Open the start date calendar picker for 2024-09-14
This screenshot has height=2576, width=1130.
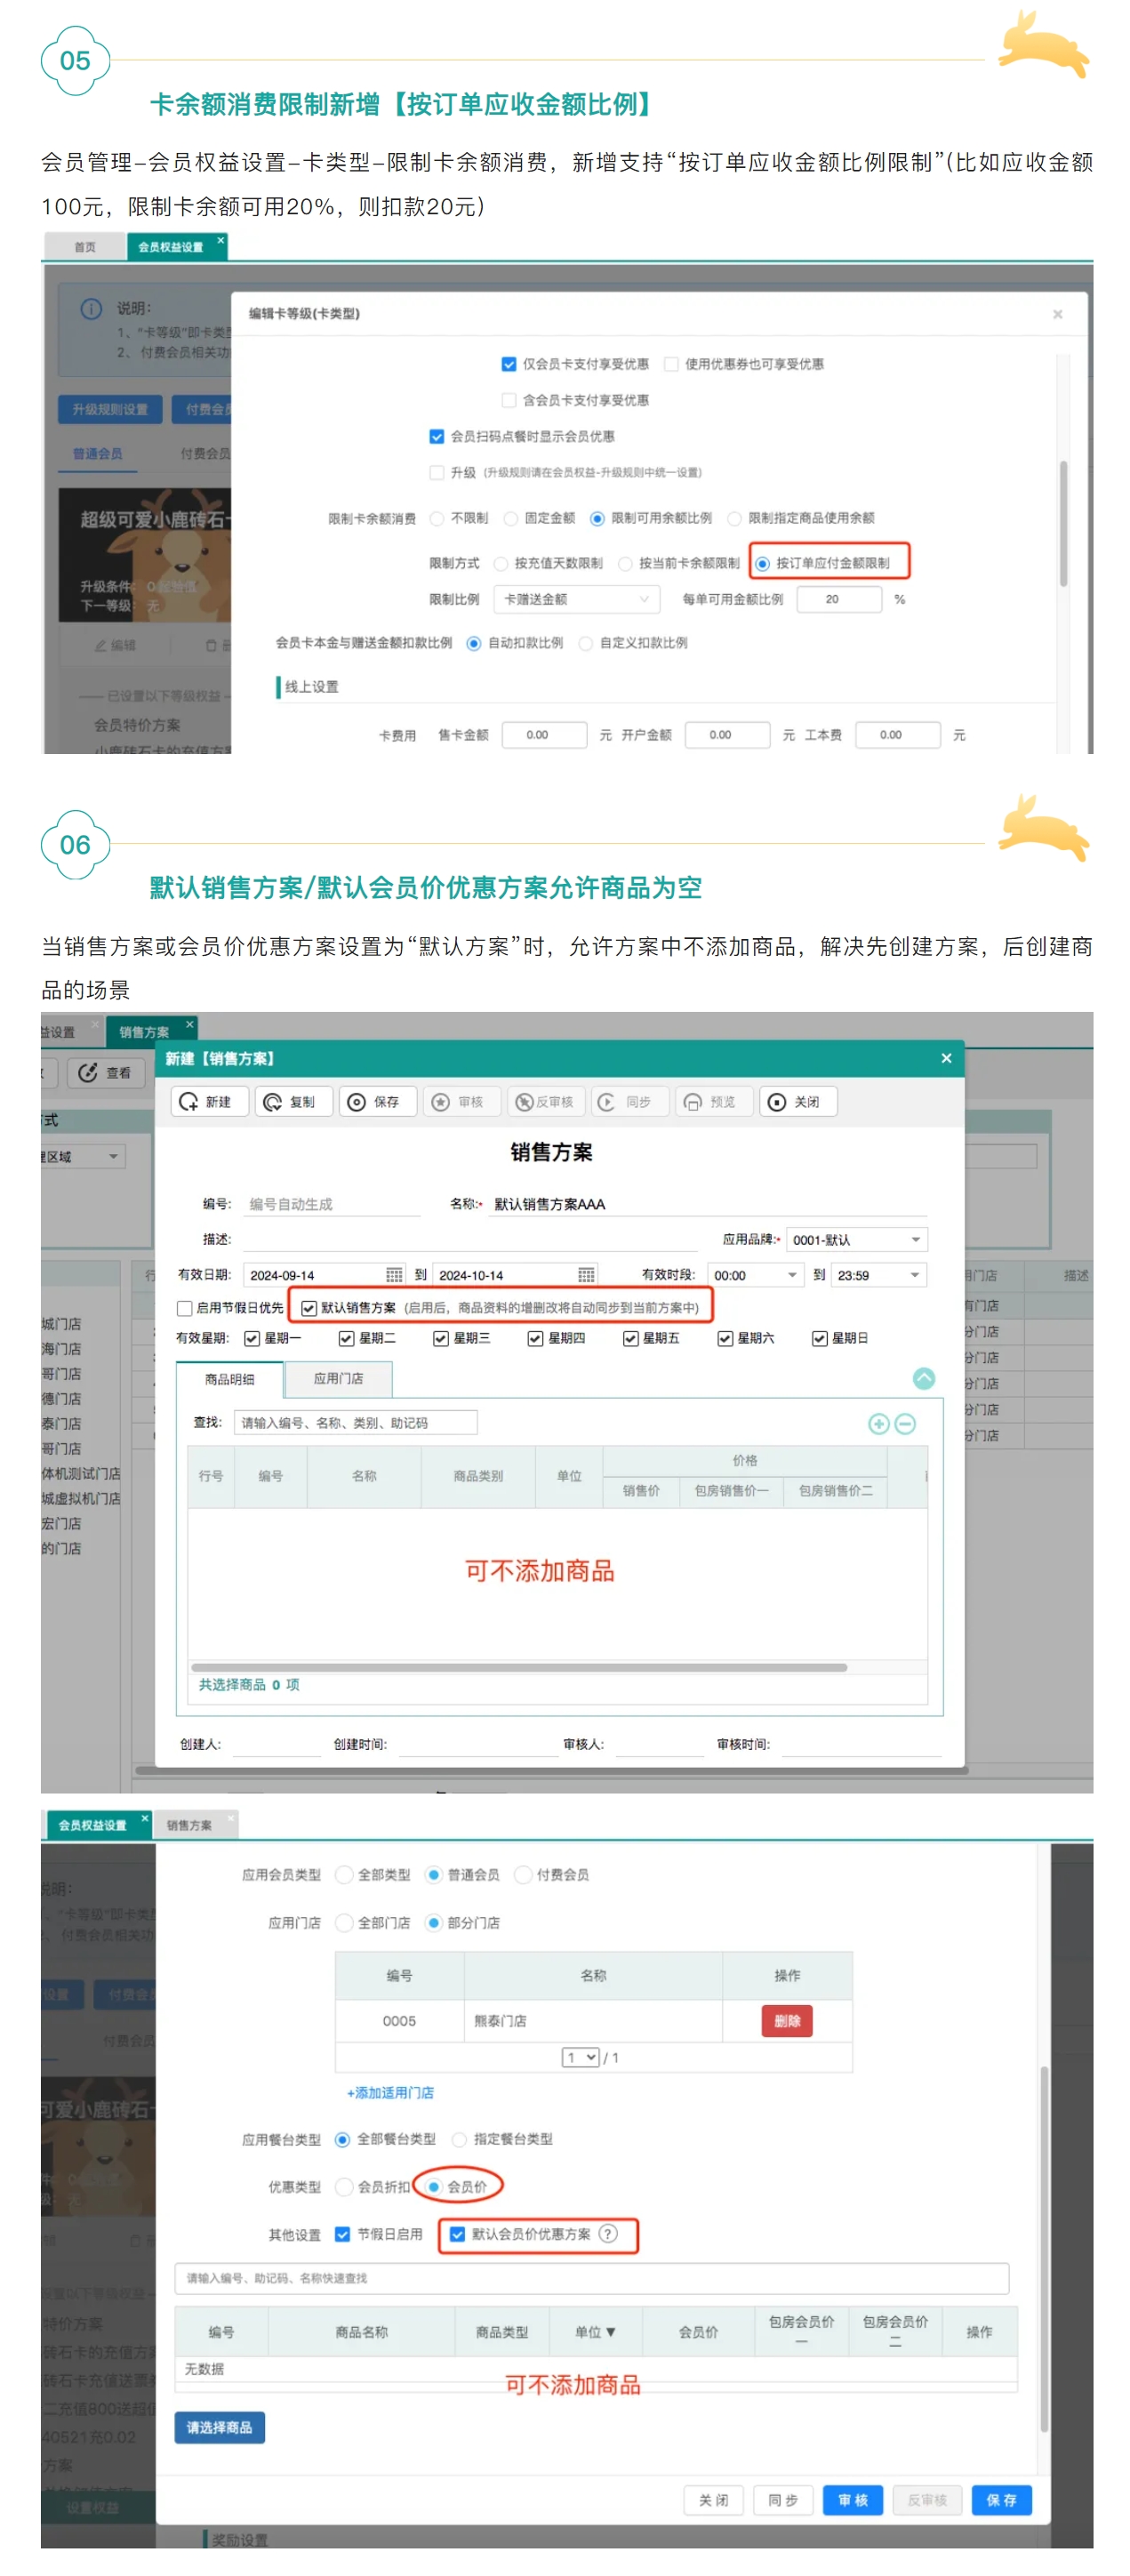tap(394, 1274)
